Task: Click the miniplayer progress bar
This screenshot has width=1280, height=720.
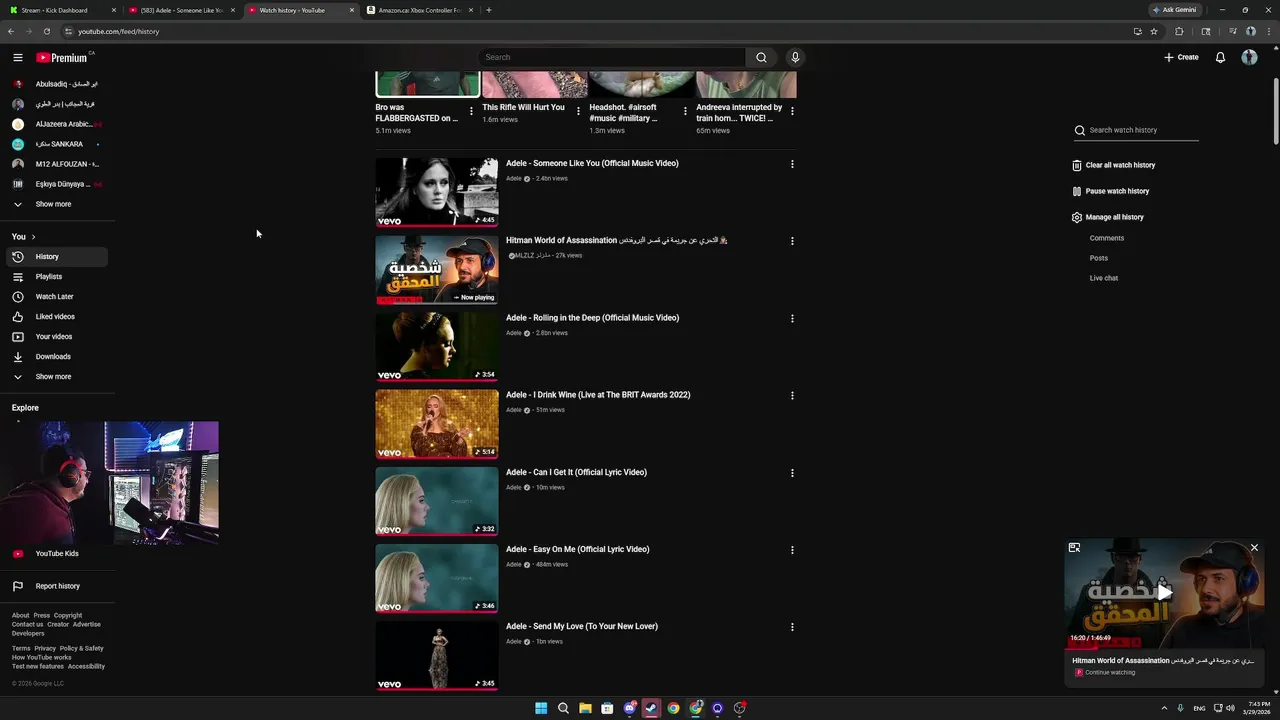Action: pyautogui.click(x=1164, y=648)
